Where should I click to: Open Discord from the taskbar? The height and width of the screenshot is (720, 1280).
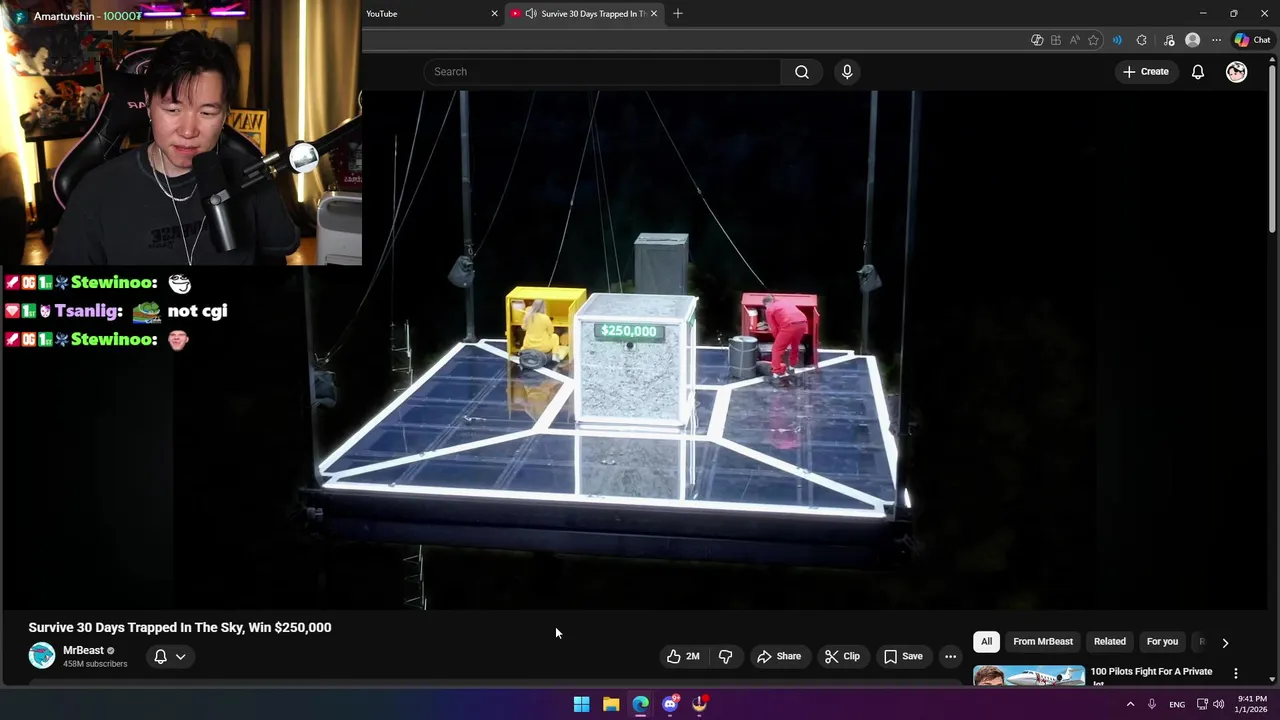coord(670,704)
